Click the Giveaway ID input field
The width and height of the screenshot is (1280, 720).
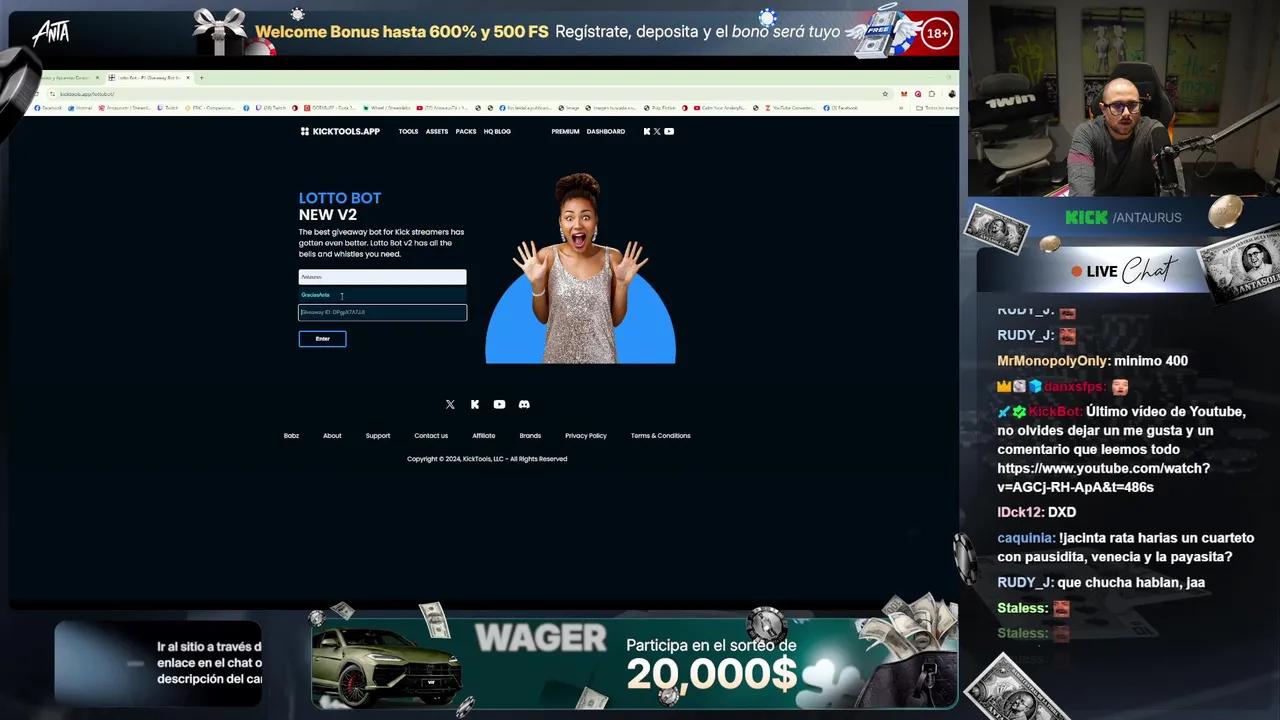[382, 312]
